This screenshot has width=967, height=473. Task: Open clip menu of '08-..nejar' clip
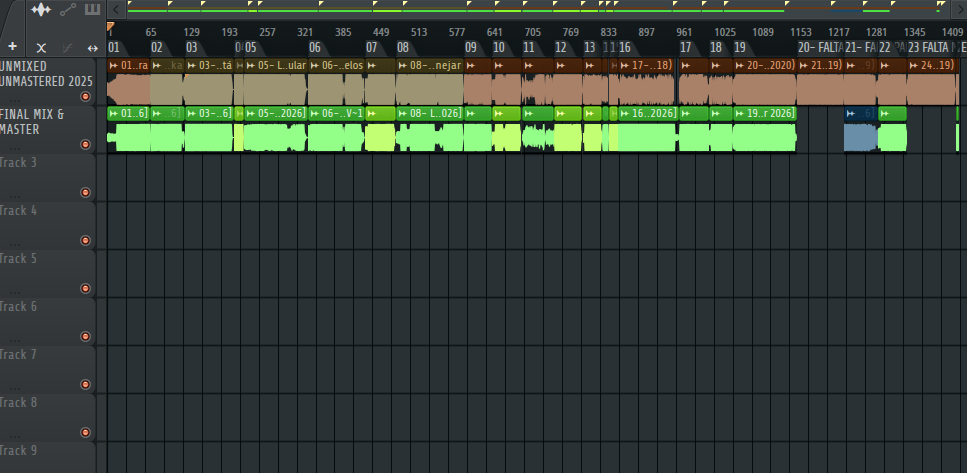[x=403, y=65]
